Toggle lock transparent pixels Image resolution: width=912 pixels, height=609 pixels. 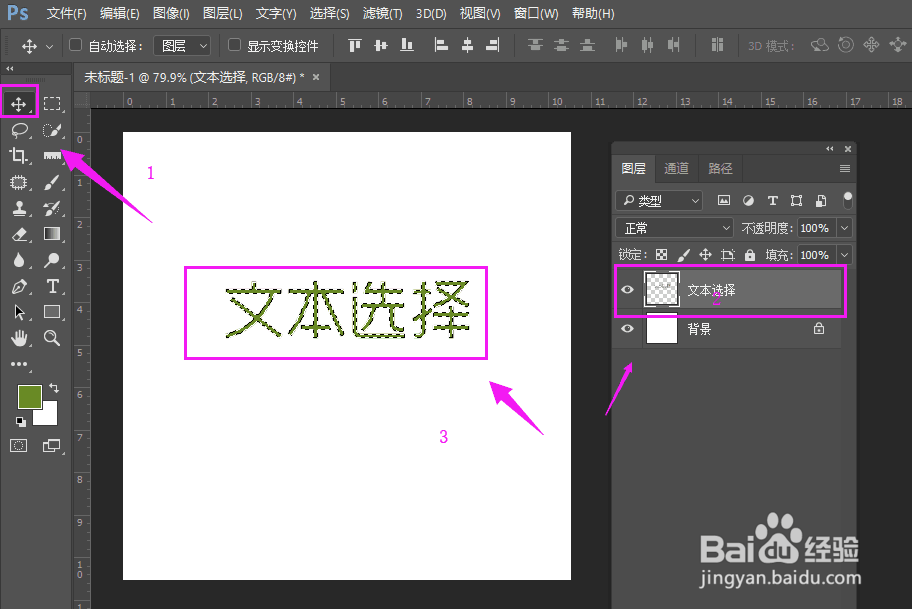[x=661, y=255]
